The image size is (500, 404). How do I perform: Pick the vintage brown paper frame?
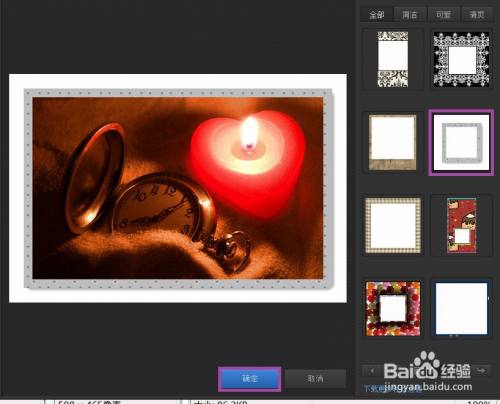(x=393, y=142)
